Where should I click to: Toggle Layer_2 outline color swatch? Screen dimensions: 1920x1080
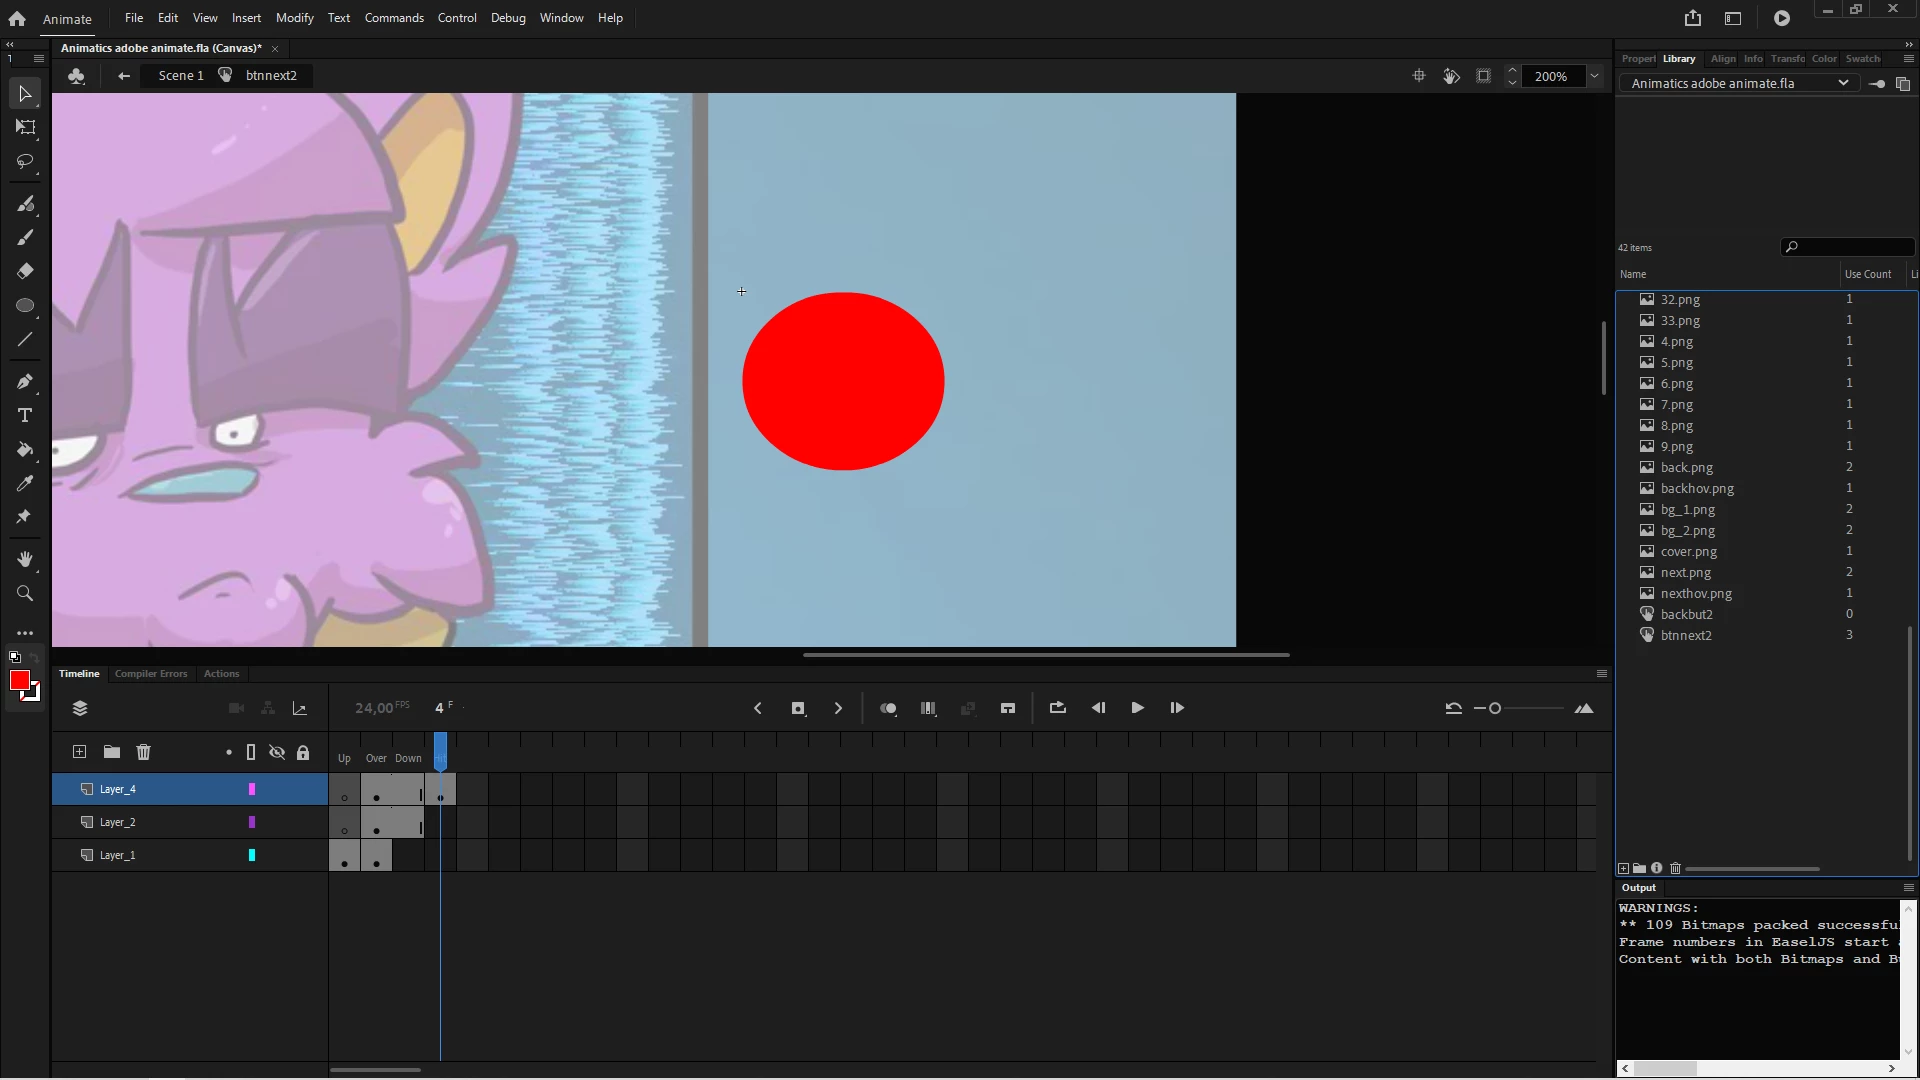[x=252, y=822]
